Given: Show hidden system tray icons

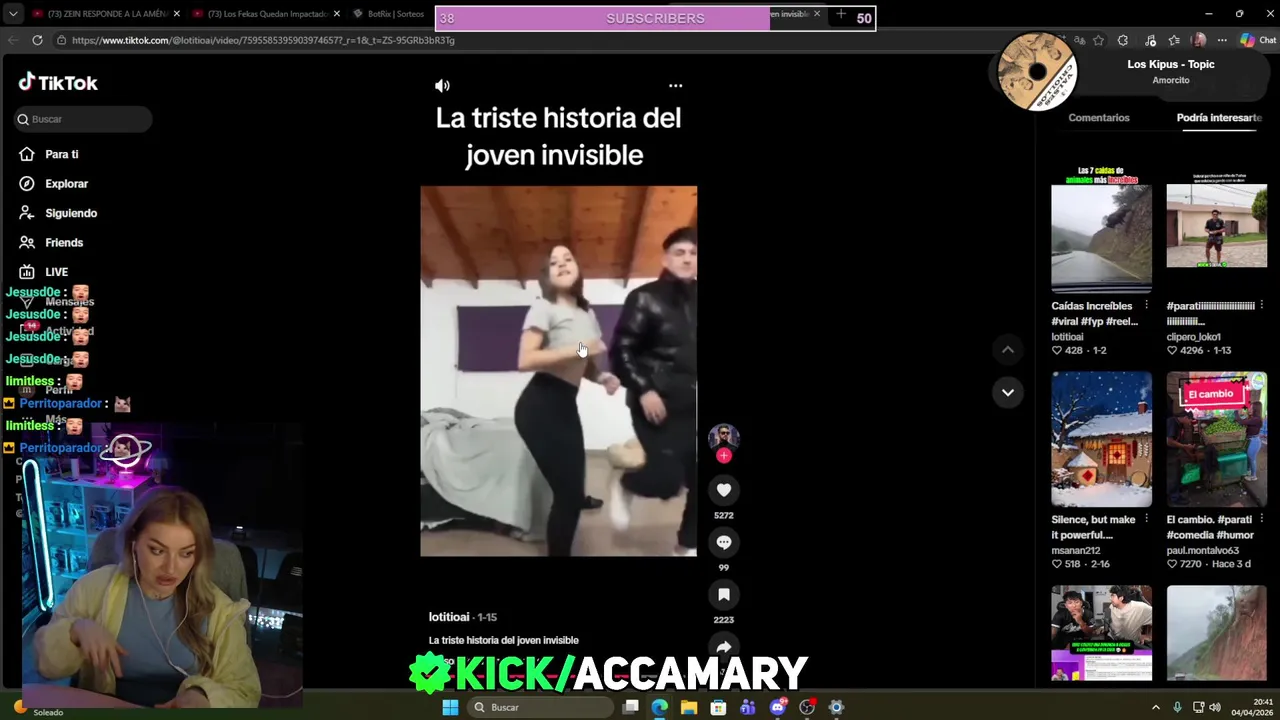Looking at the screenshot, I should pyautogui.click(x=1156, y=707).
